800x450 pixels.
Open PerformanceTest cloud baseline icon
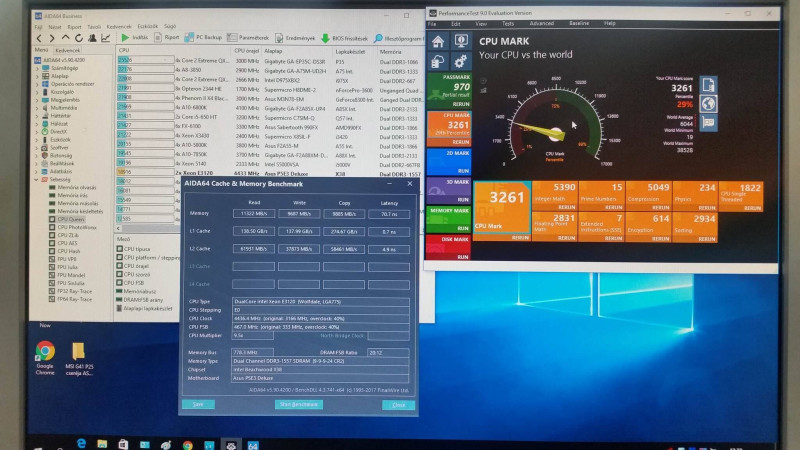438,62
